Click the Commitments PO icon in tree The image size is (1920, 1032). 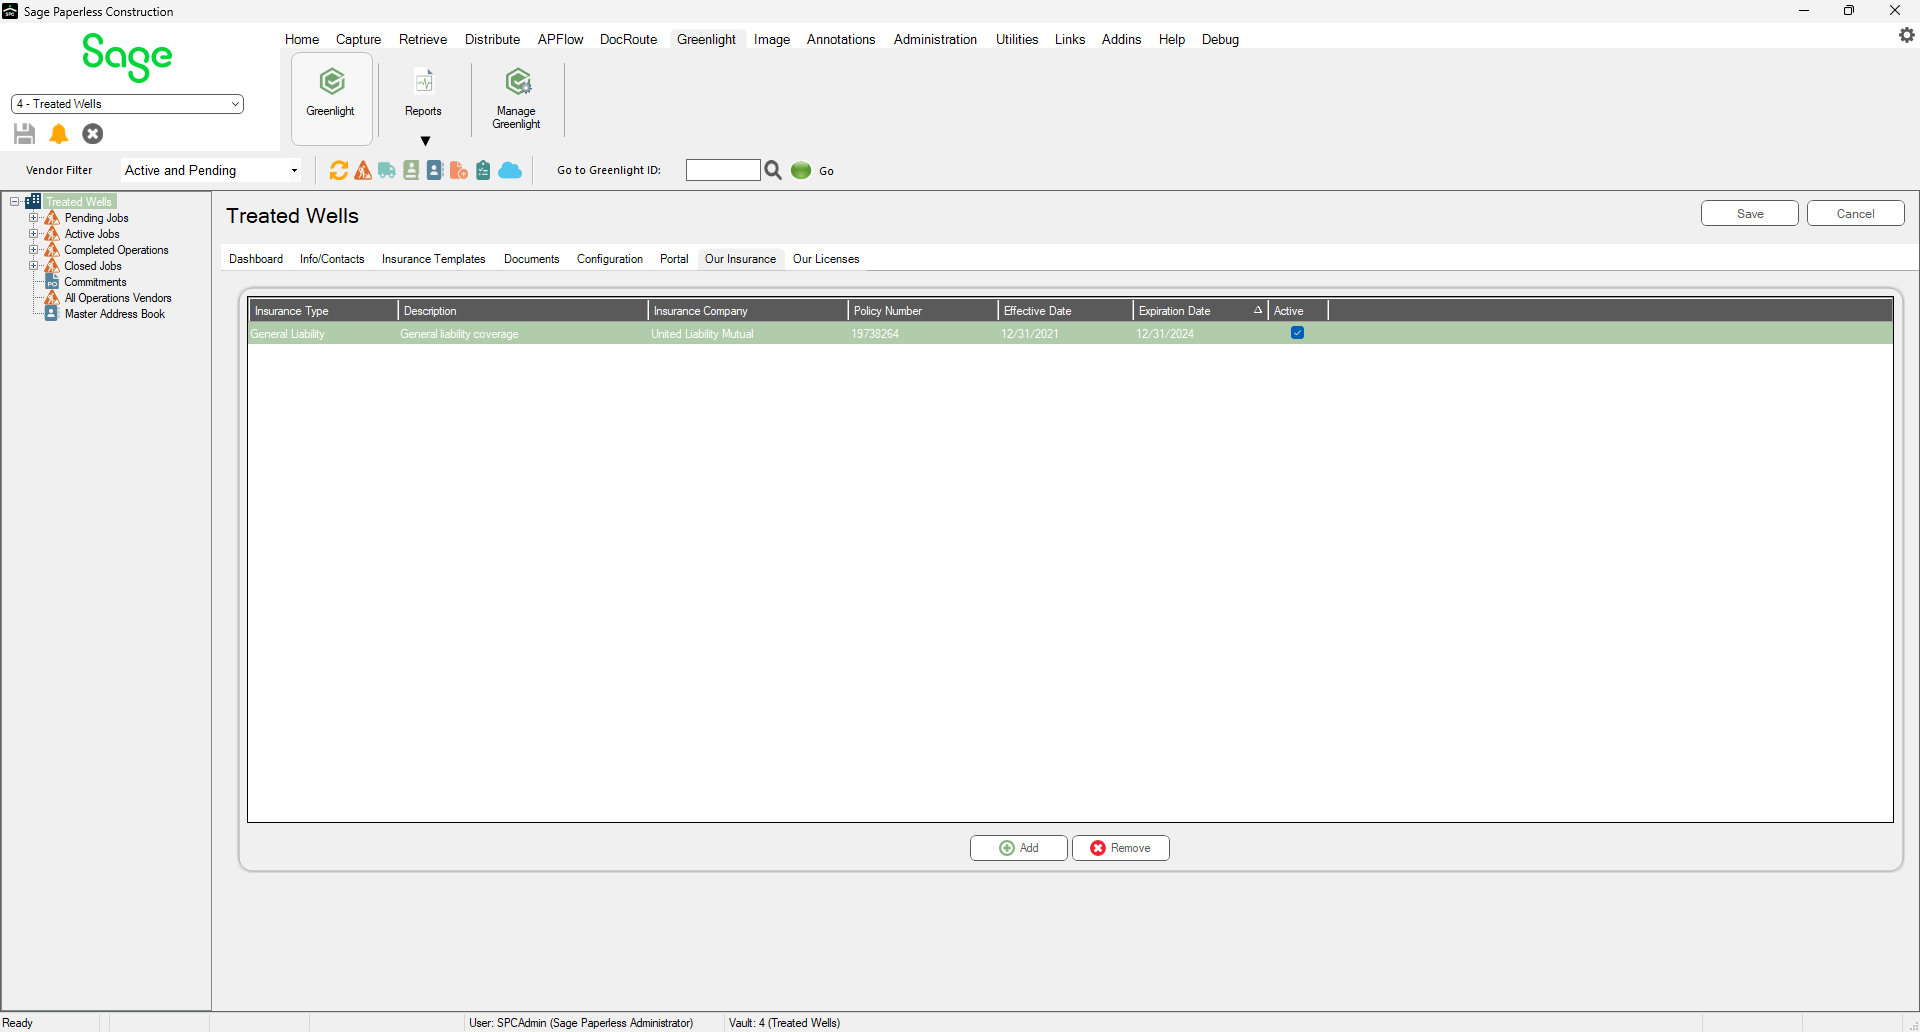52,282
